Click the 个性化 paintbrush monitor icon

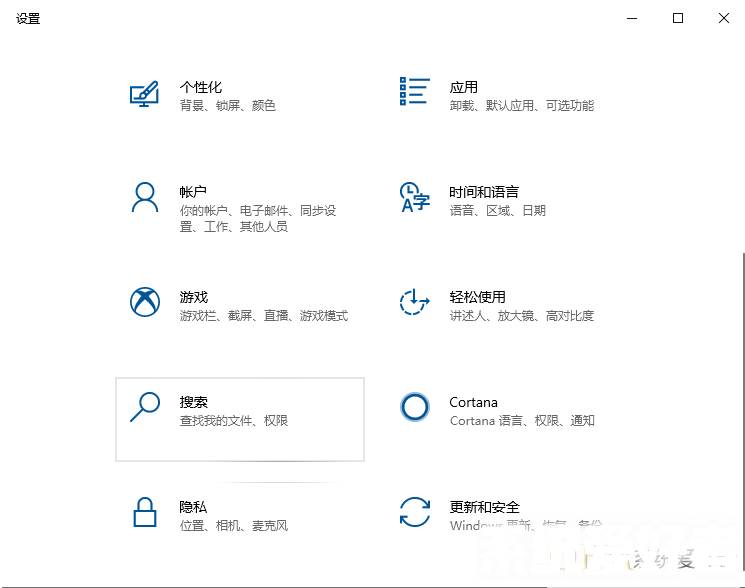(145, 93)
